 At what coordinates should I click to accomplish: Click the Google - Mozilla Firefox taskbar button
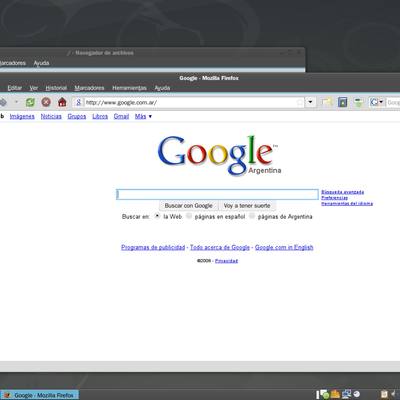[39, 395]
